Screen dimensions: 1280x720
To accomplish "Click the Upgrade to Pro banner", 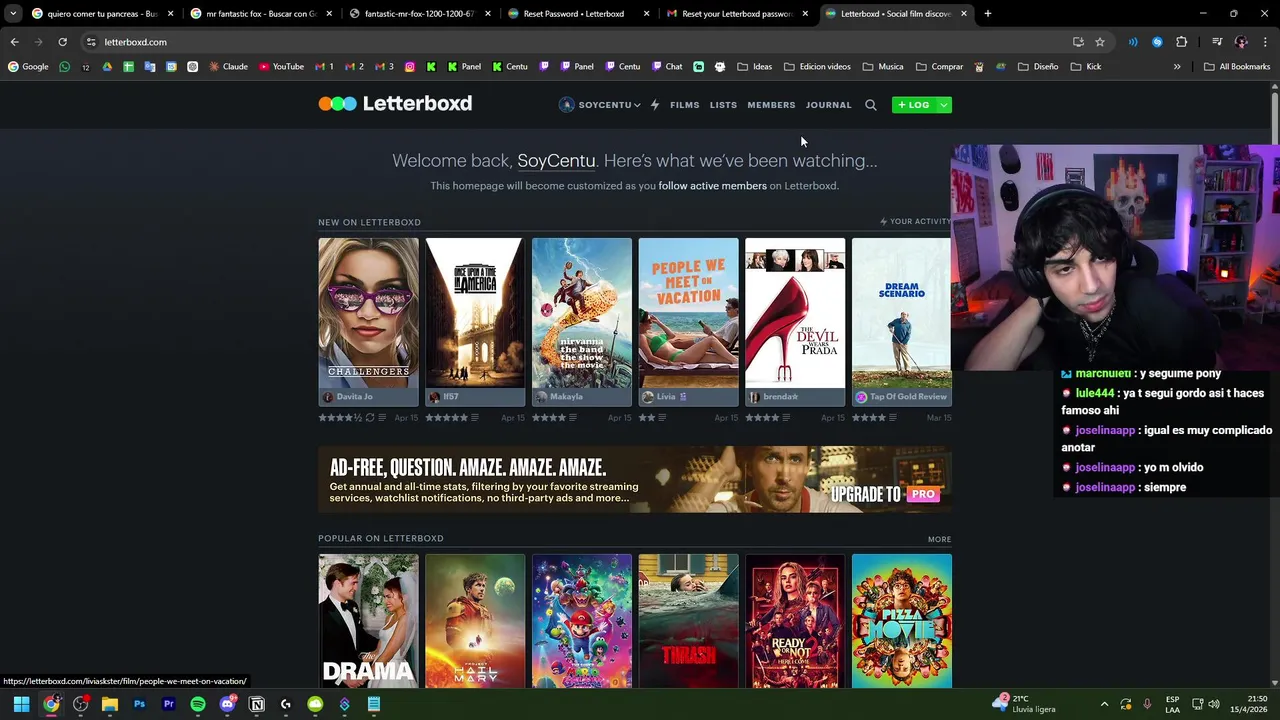I will [x=635, y=480].
